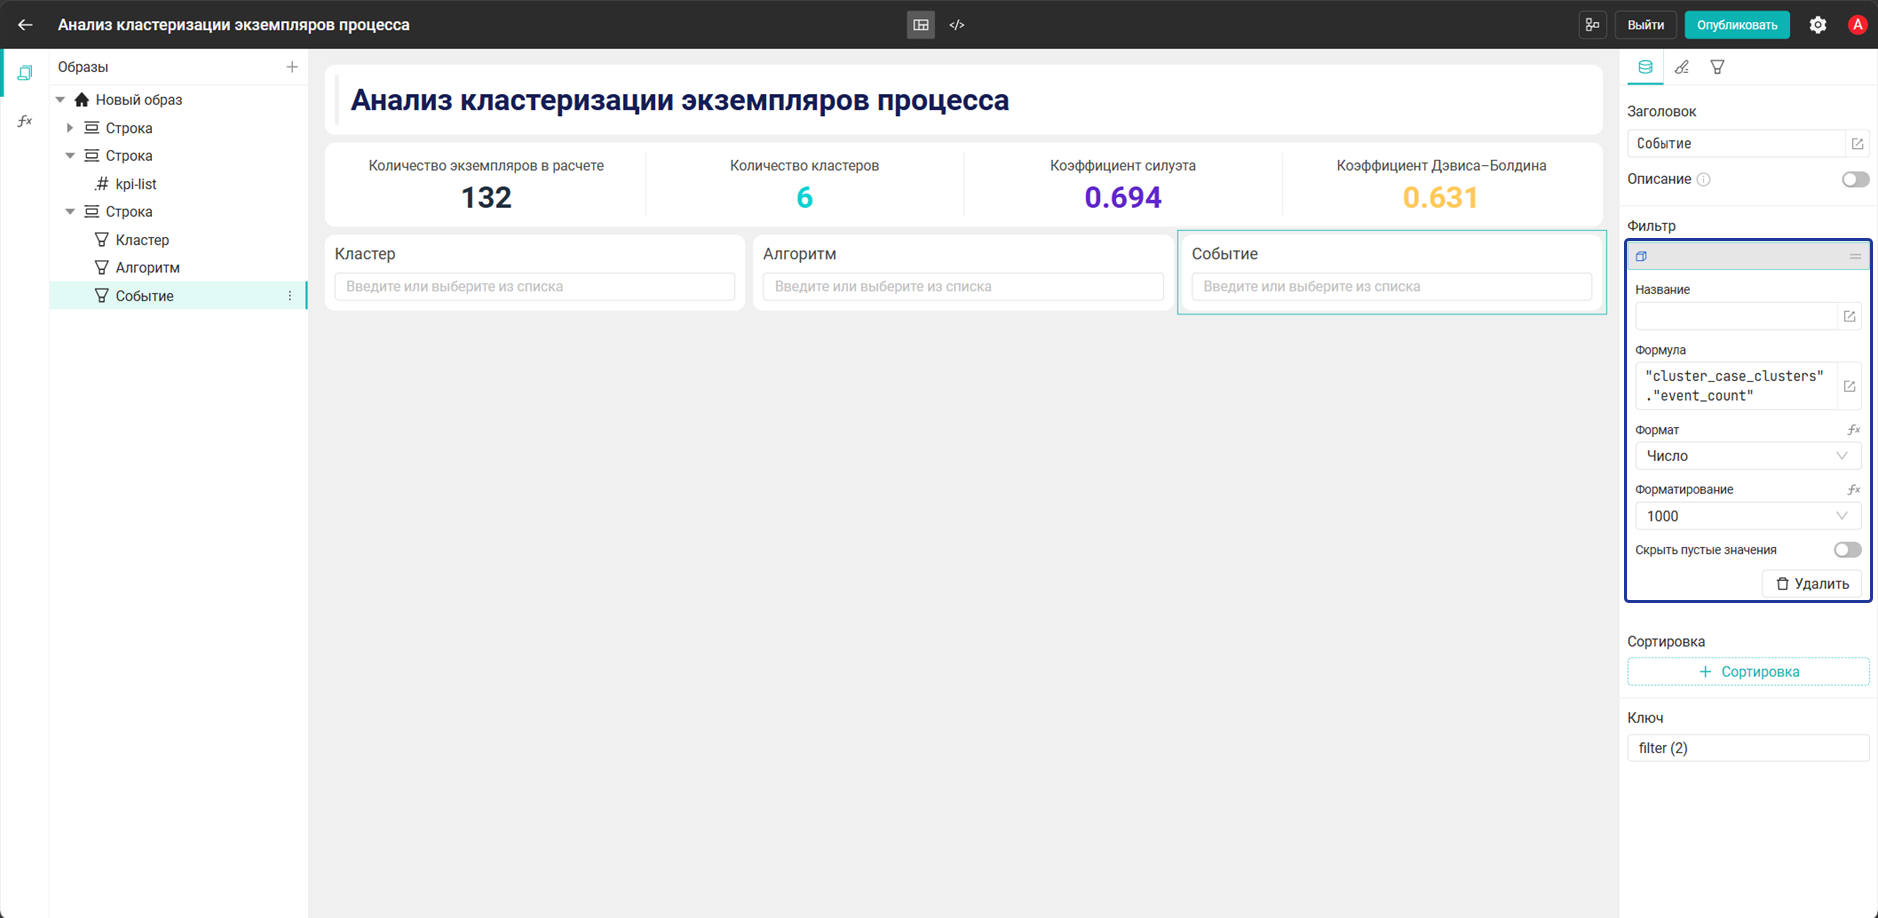
Task: Click the fx icon next to Формат
Action: click(1853, 430)
